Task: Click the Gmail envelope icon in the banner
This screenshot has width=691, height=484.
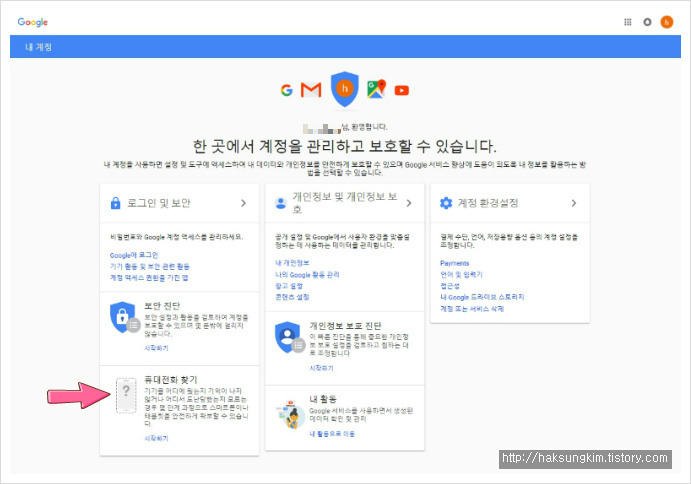Action: tap(311, 90)
